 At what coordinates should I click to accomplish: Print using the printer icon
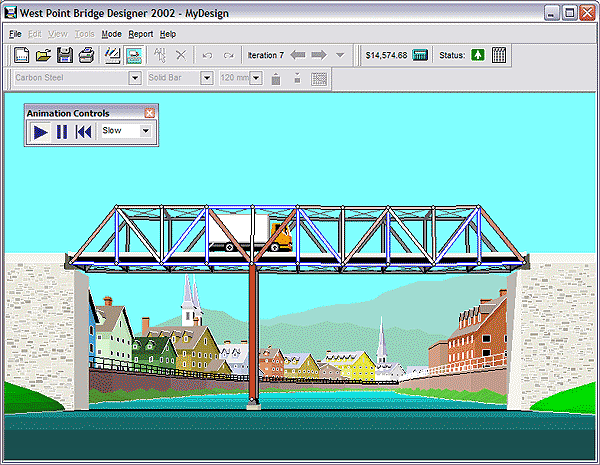point(86,55)
